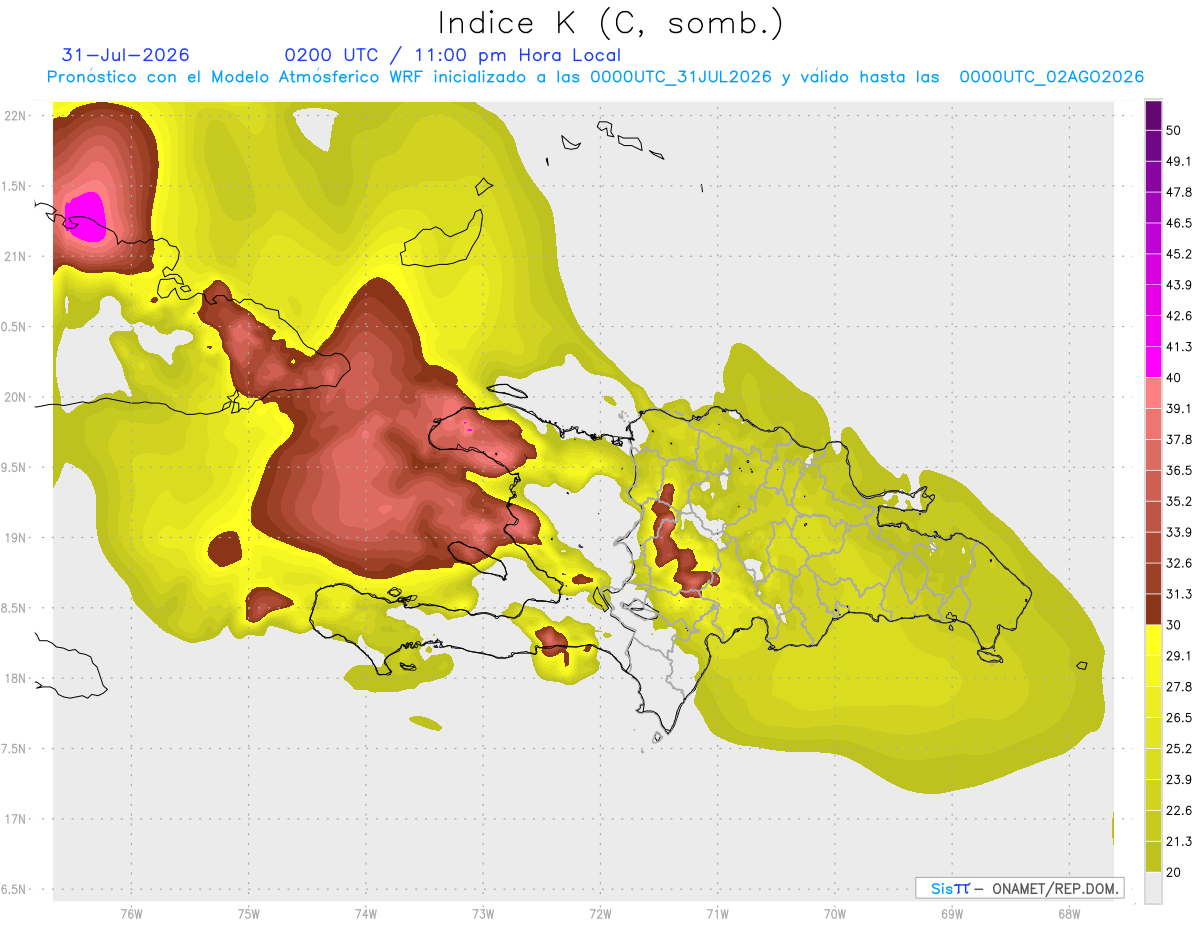Click the colorbar label "29.1"
Screen dimensions: 1200x927
click(x=1179, y=656)
